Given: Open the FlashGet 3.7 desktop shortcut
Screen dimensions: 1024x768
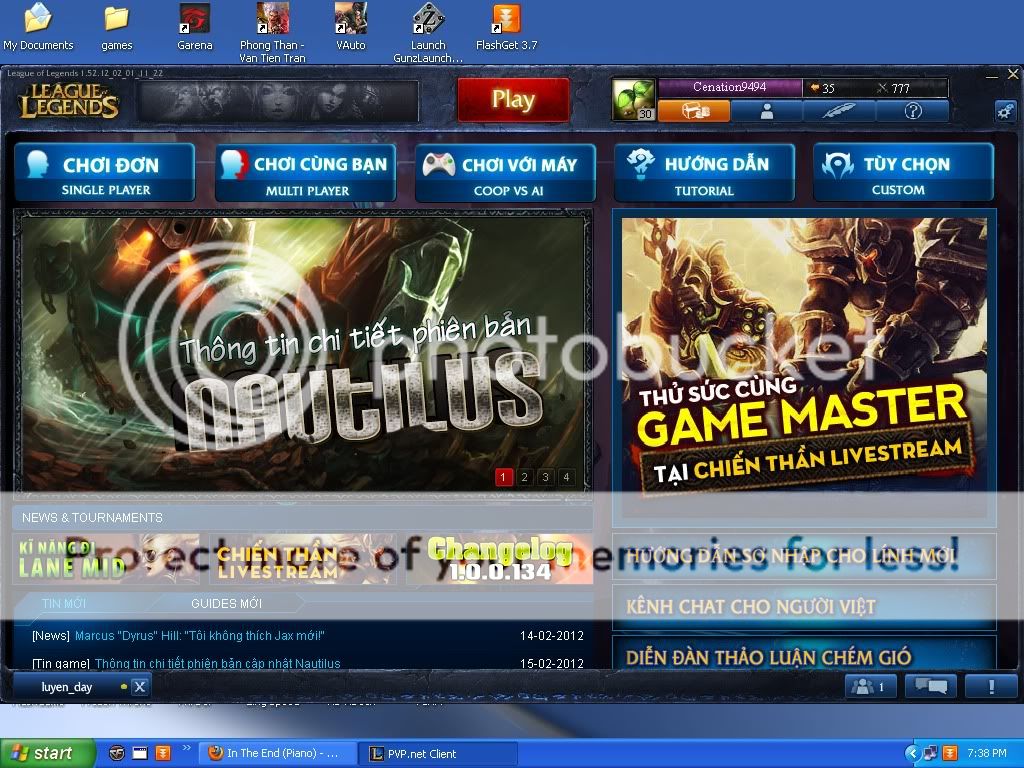Looking at the screenshot, I should pyautogui.click(x=506, y=27).
